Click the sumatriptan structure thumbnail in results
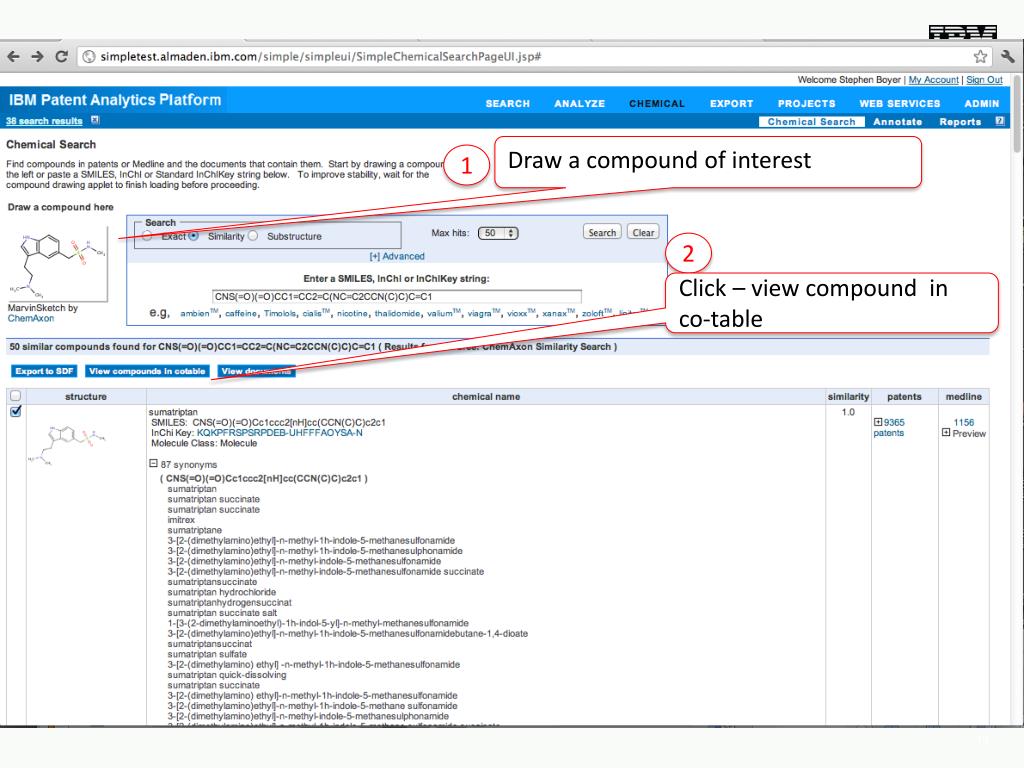The width and height of the screenshot is (1024, 768). pos(67,444)
